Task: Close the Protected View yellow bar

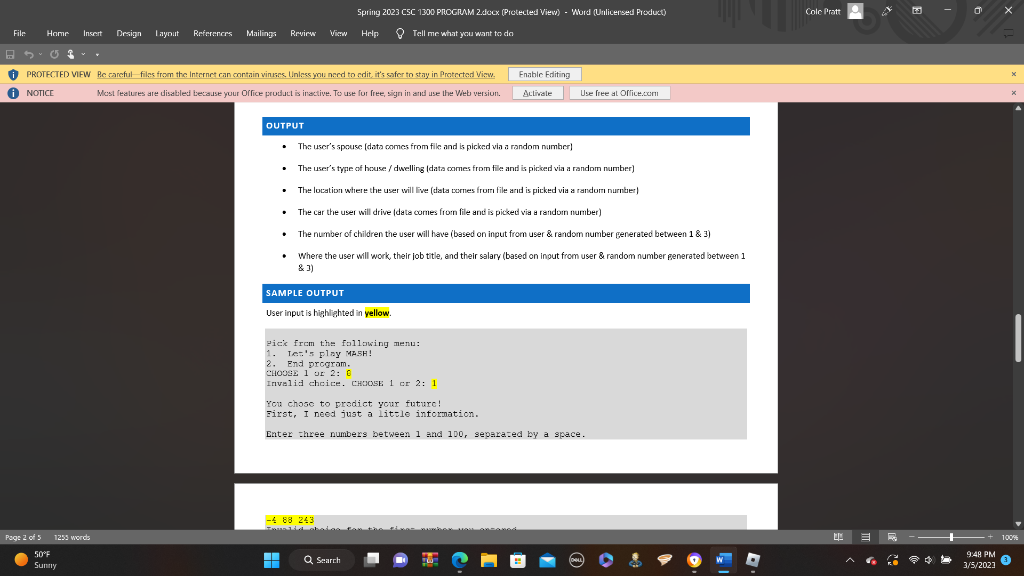Action: click(x=1014, y=74)
